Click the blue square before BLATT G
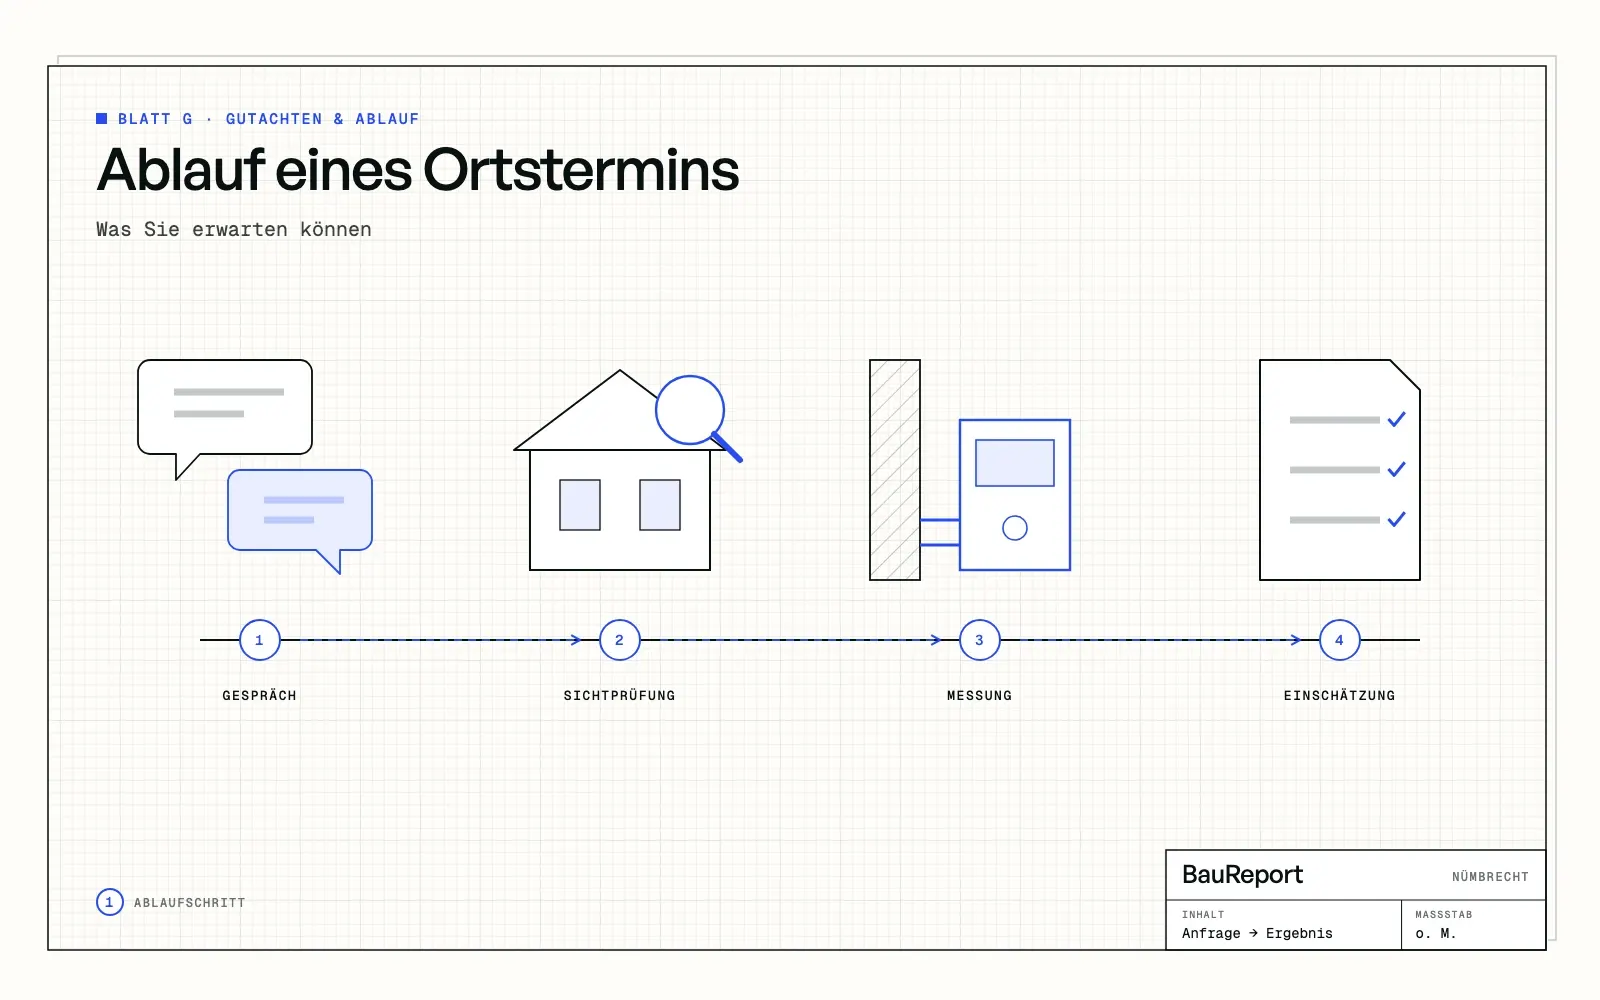 click(x=101, y=118)
